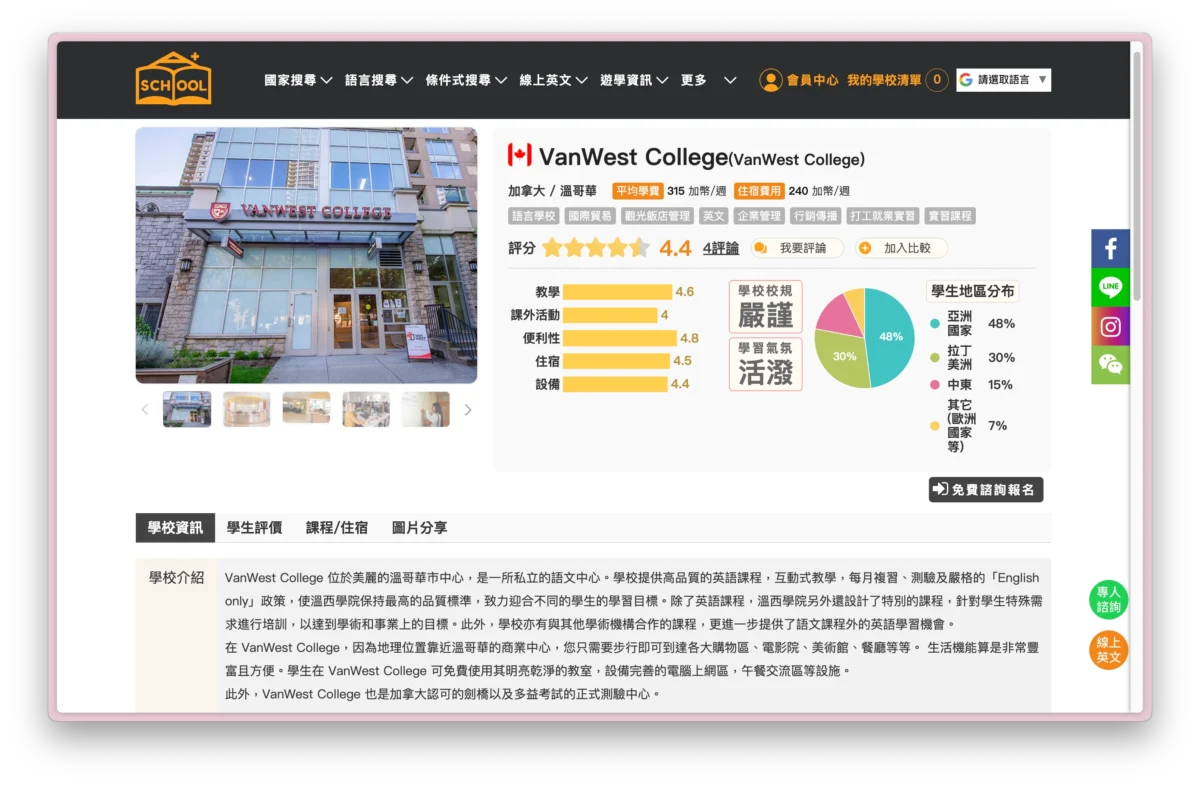Viewport: 1200px width, 785px height.
Task: Open Facebook share icon on sidebar
Action: pos(1110,249)
